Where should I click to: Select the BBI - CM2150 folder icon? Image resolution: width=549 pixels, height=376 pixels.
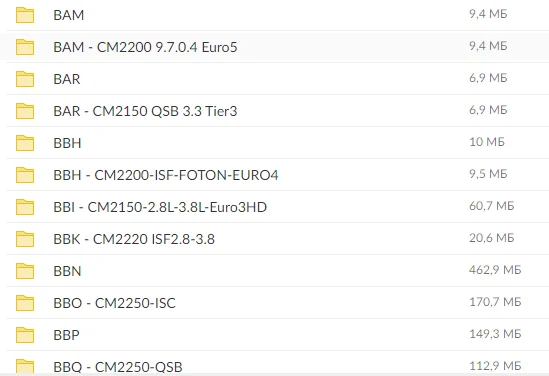[25, 207]
